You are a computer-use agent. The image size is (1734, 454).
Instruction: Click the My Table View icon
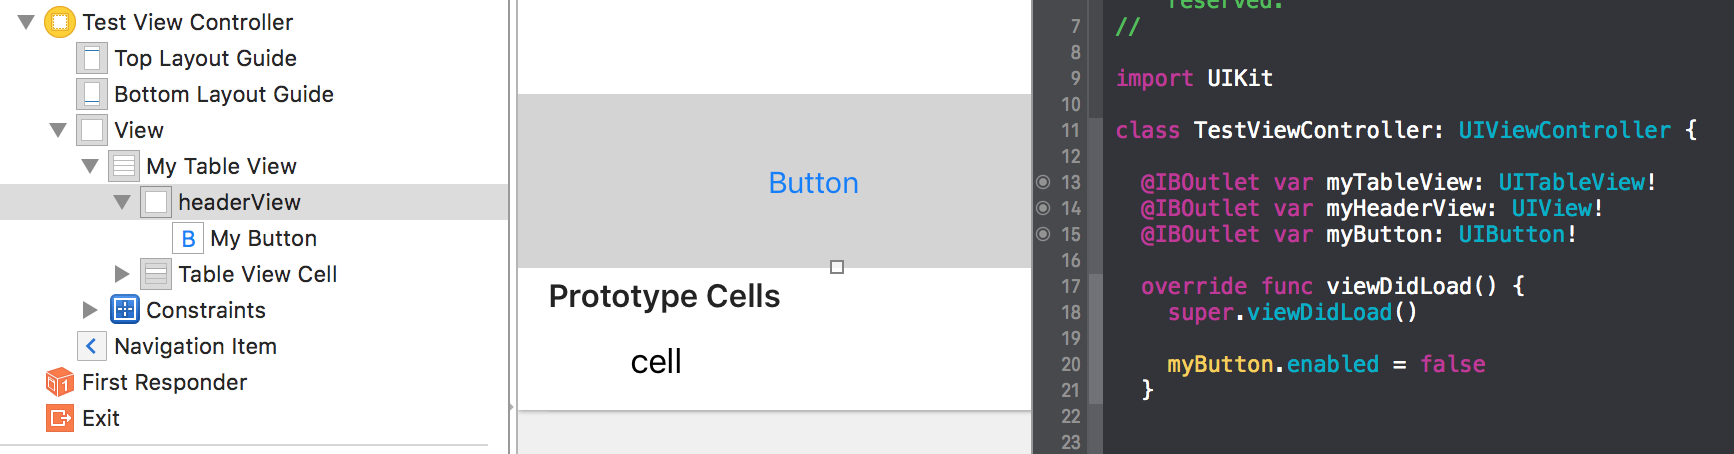pos(124,166)
